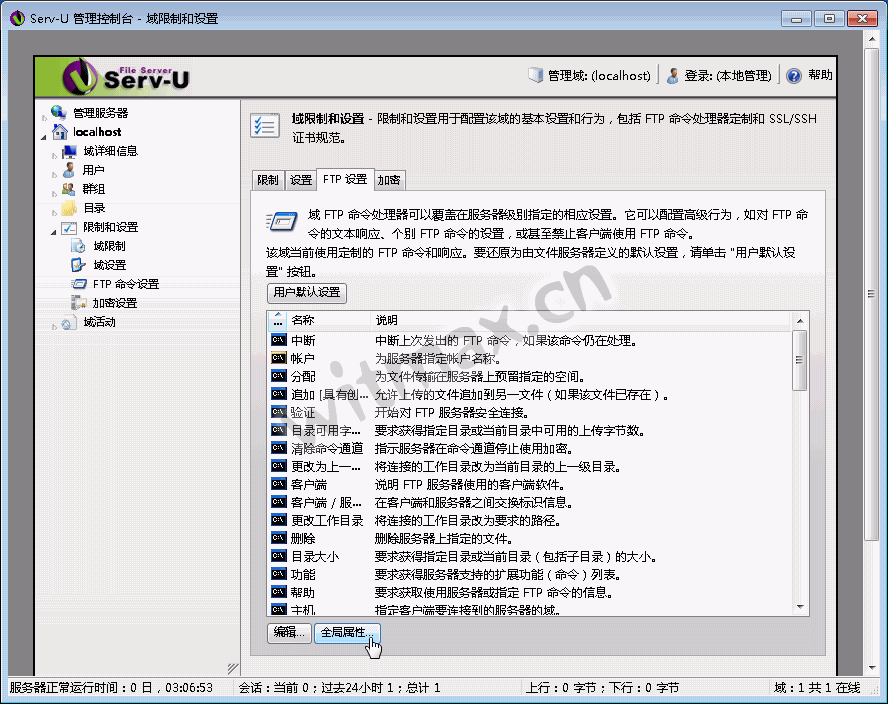The height and width of the screenshot is (704, 888).
Task: Click the main window scroll up arrow
Action: pyautogui.click(x=871, y=39)
